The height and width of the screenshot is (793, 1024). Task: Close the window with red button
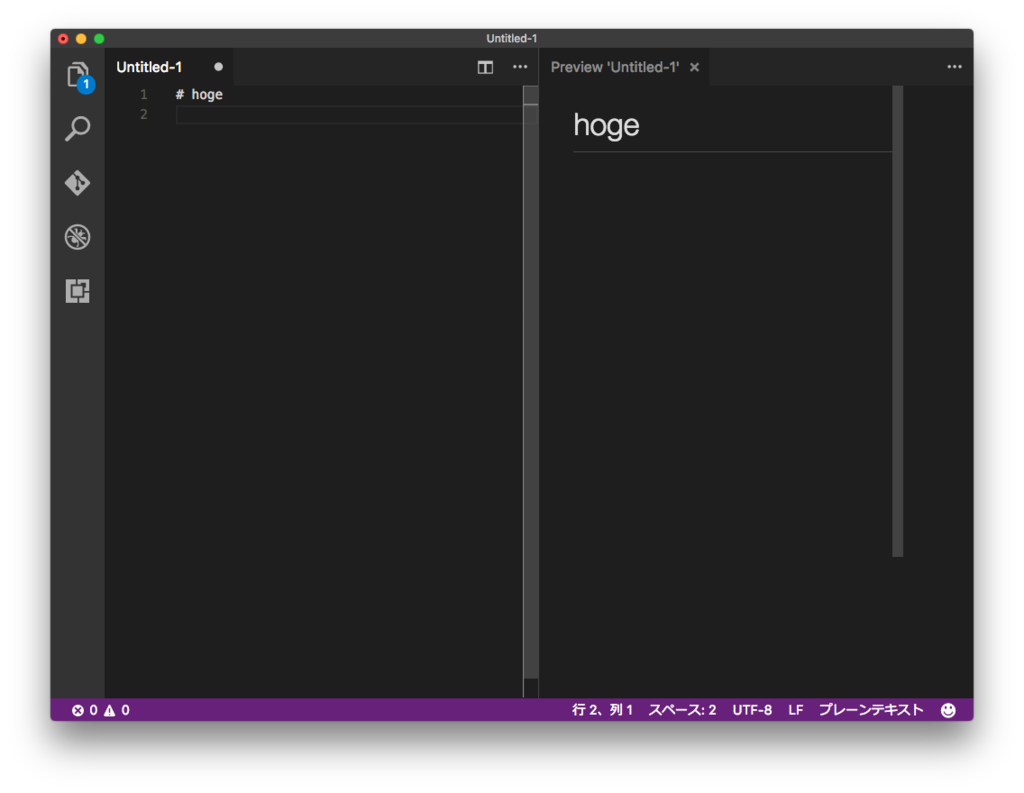pos(63,39)
